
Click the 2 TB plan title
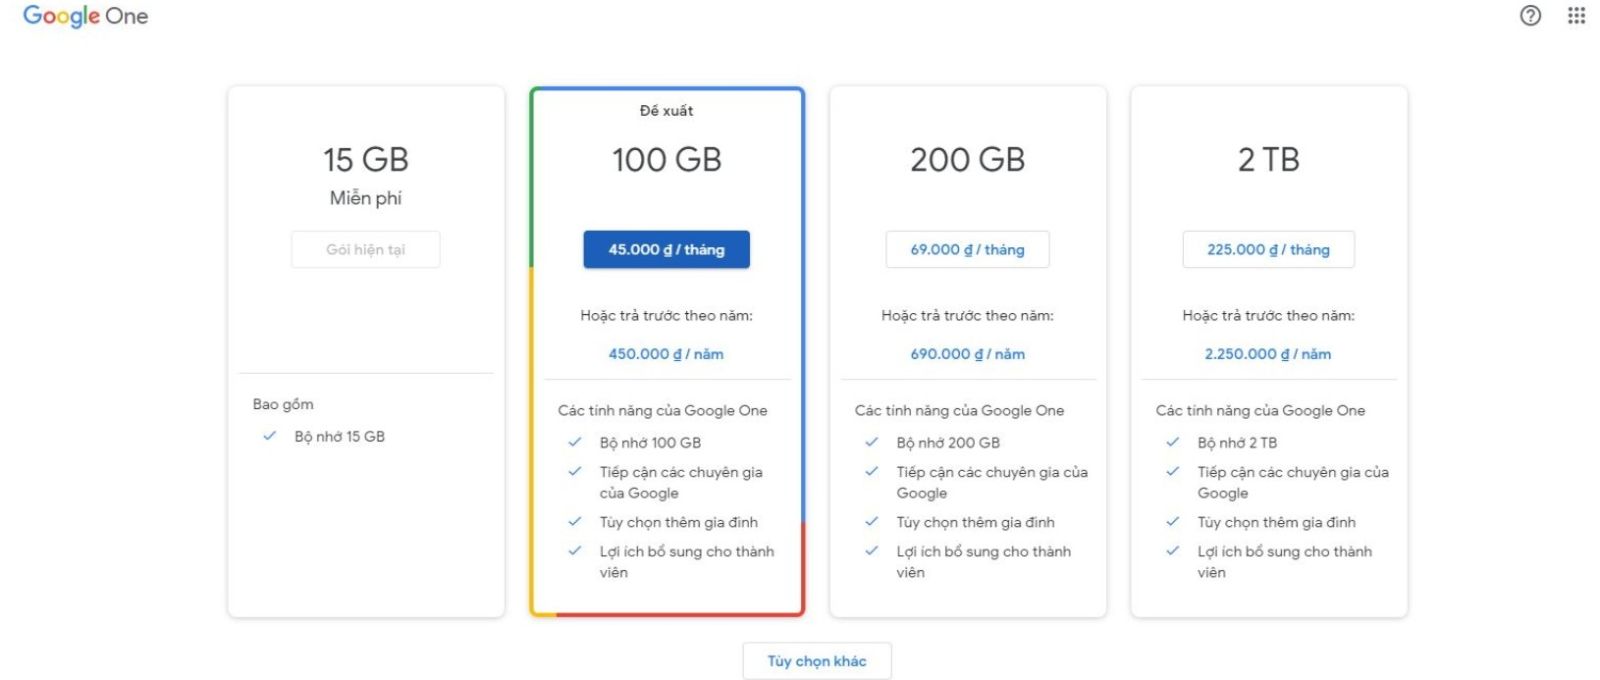1269,160
